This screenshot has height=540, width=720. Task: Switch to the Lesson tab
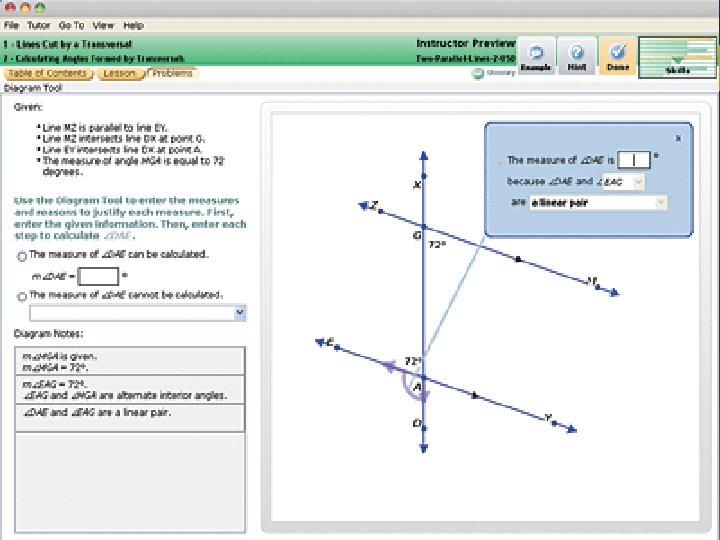(x=119, y=73)
